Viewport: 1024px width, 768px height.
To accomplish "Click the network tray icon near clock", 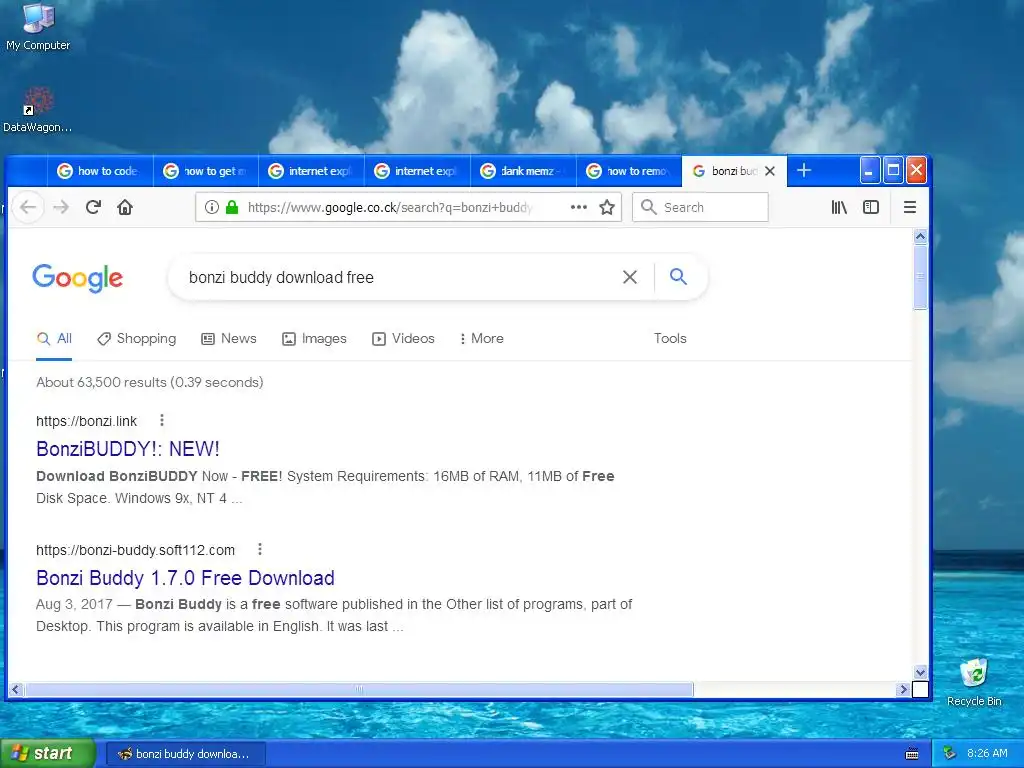I will [x=950, y=754].
